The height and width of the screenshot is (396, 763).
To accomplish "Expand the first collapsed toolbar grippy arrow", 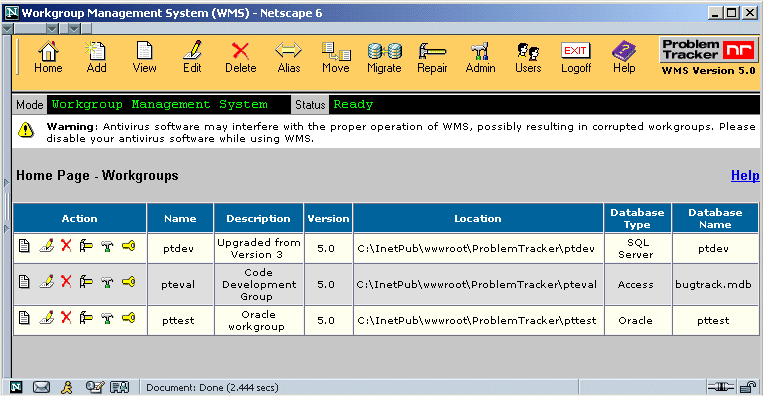I will point(52,29).
